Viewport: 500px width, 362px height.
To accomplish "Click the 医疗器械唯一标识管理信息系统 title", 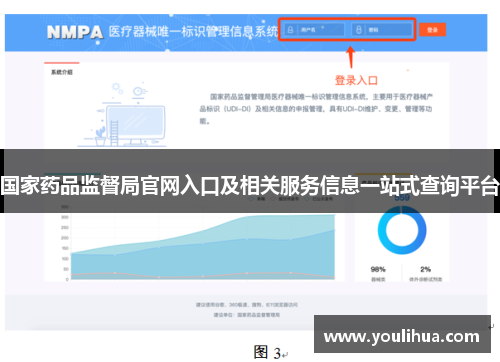I will point(193,32).
